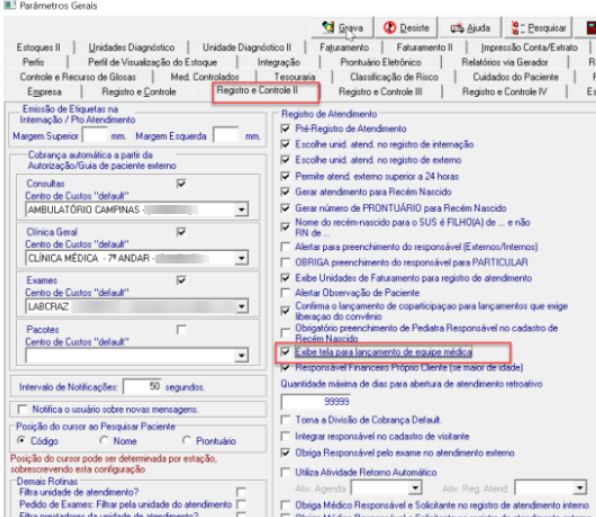Screen dimensions: 596x517
Task: Enable Alertar Observação de Paciente checkbox
Action: [x=285, y=293]
